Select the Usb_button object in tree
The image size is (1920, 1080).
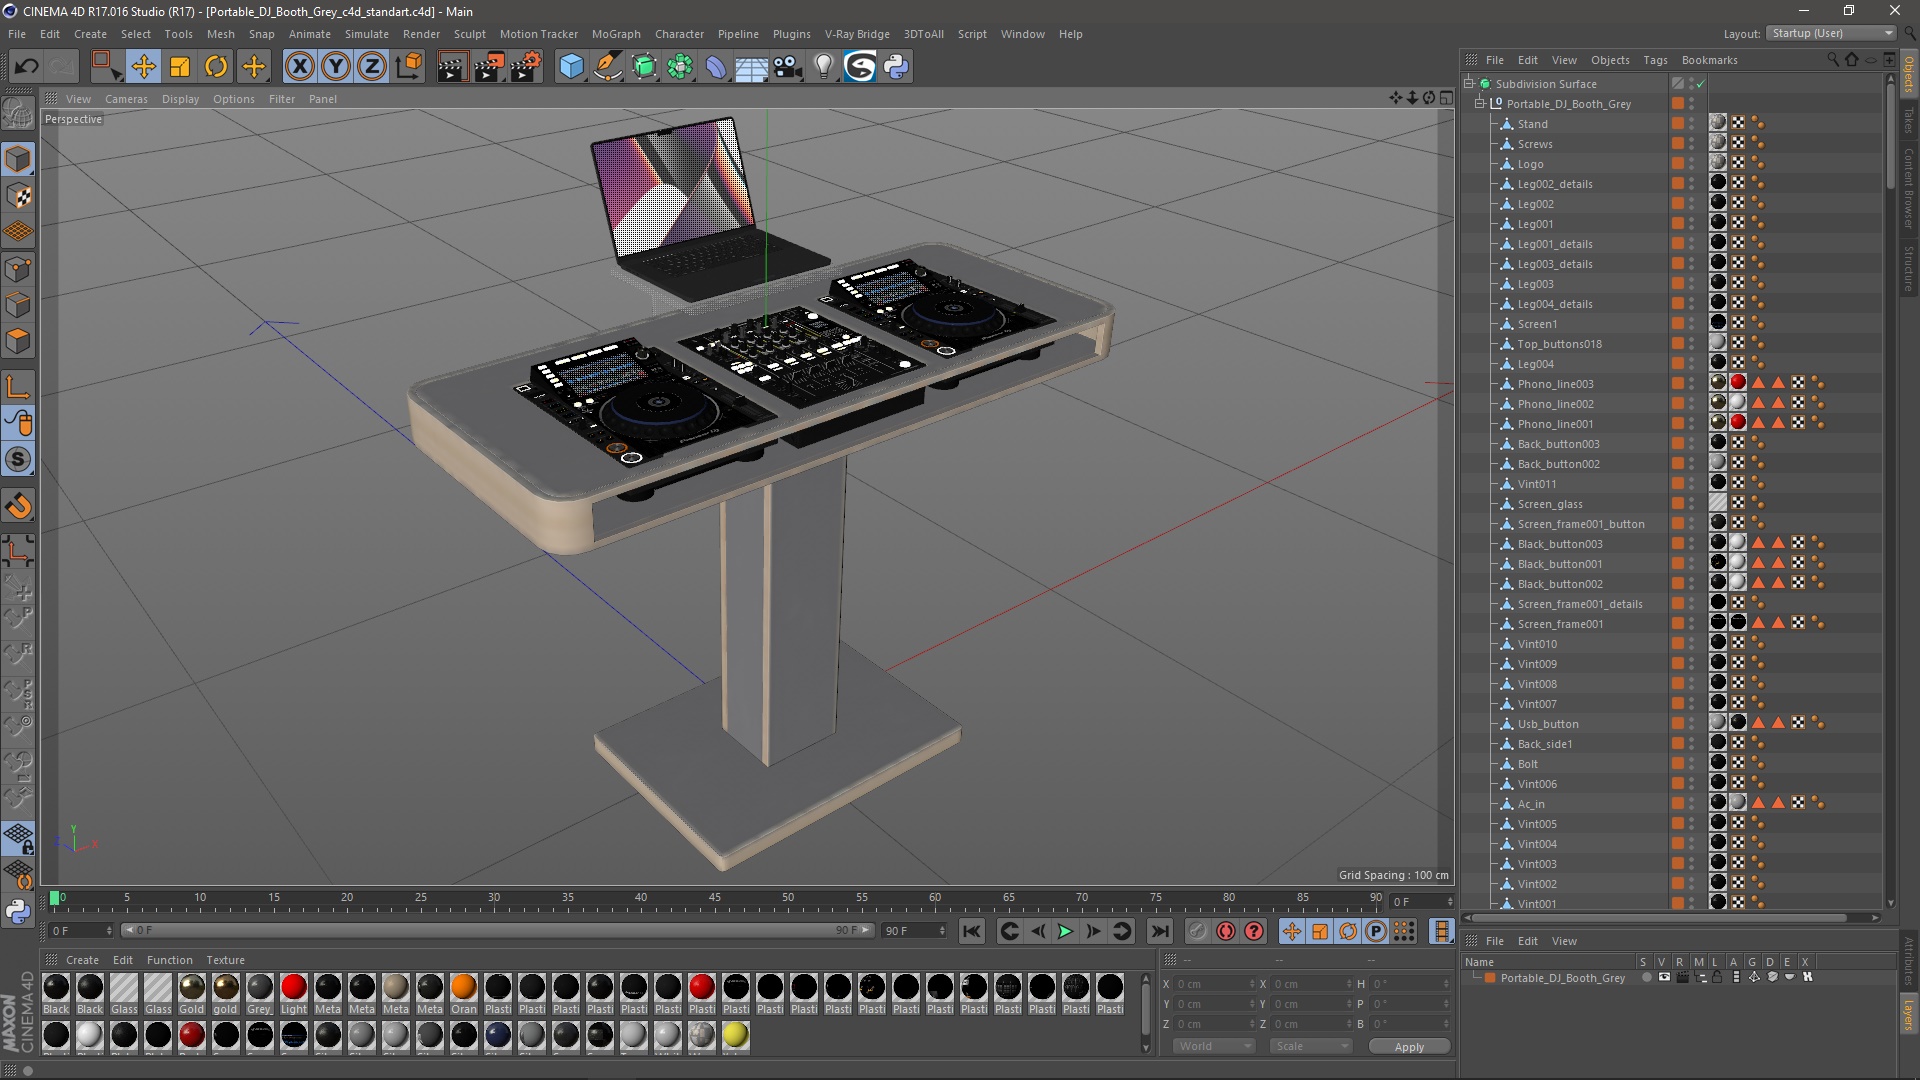[x=1548, y=724]
